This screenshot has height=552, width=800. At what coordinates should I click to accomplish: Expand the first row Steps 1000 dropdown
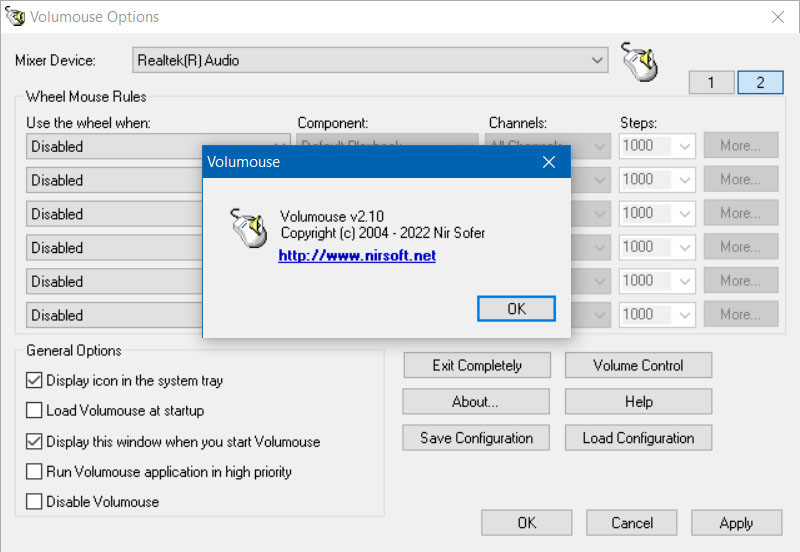tap(684, 146)
